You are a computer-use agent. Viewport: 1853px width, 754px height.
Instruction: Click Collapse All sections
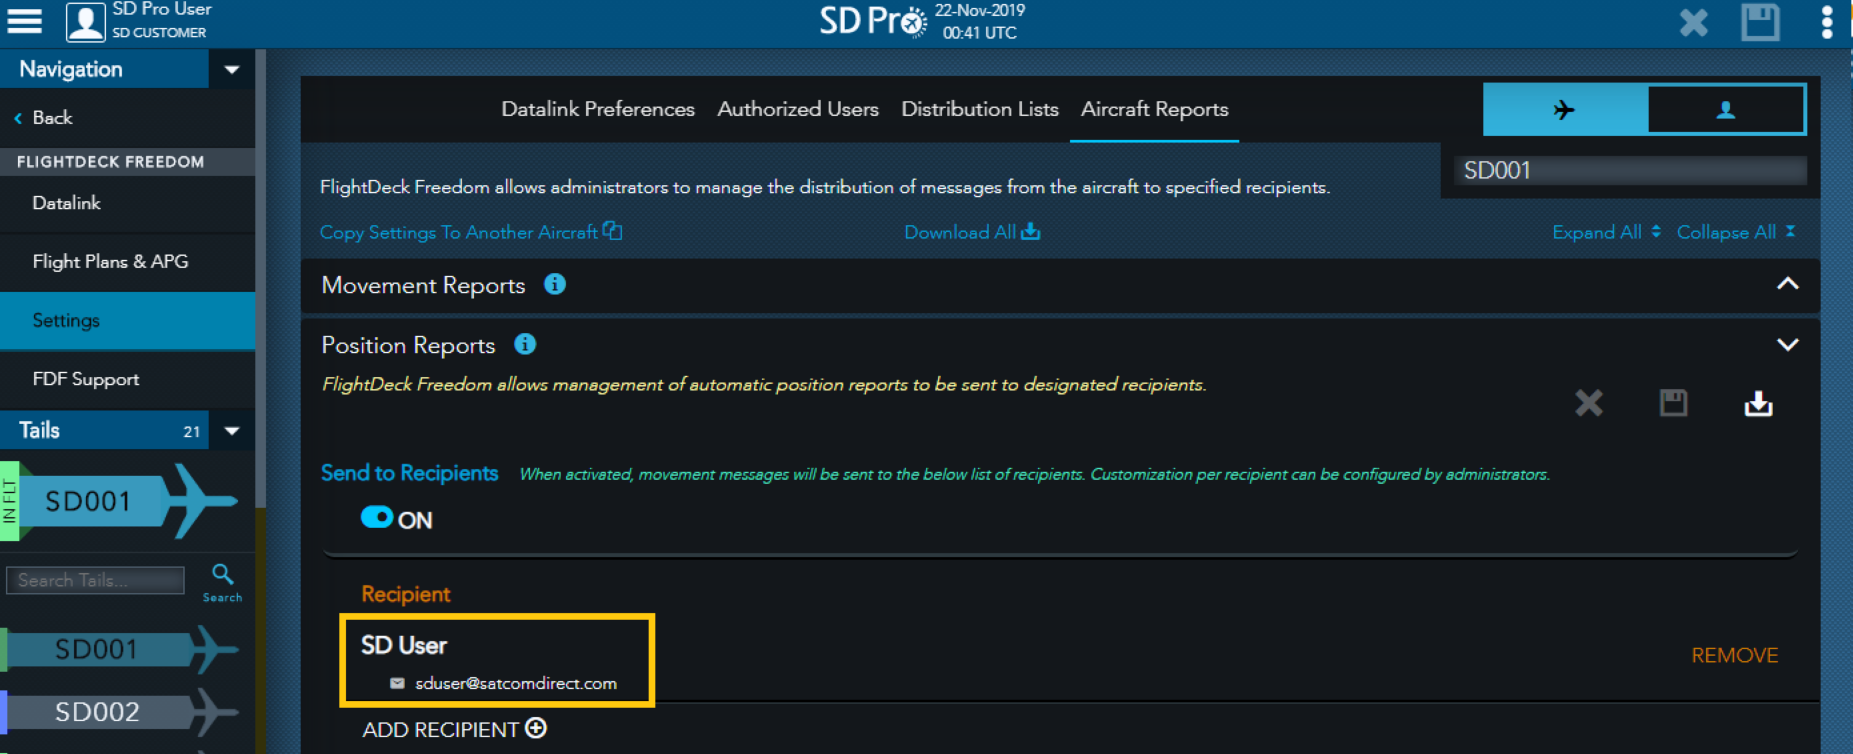coord(1736,232)
